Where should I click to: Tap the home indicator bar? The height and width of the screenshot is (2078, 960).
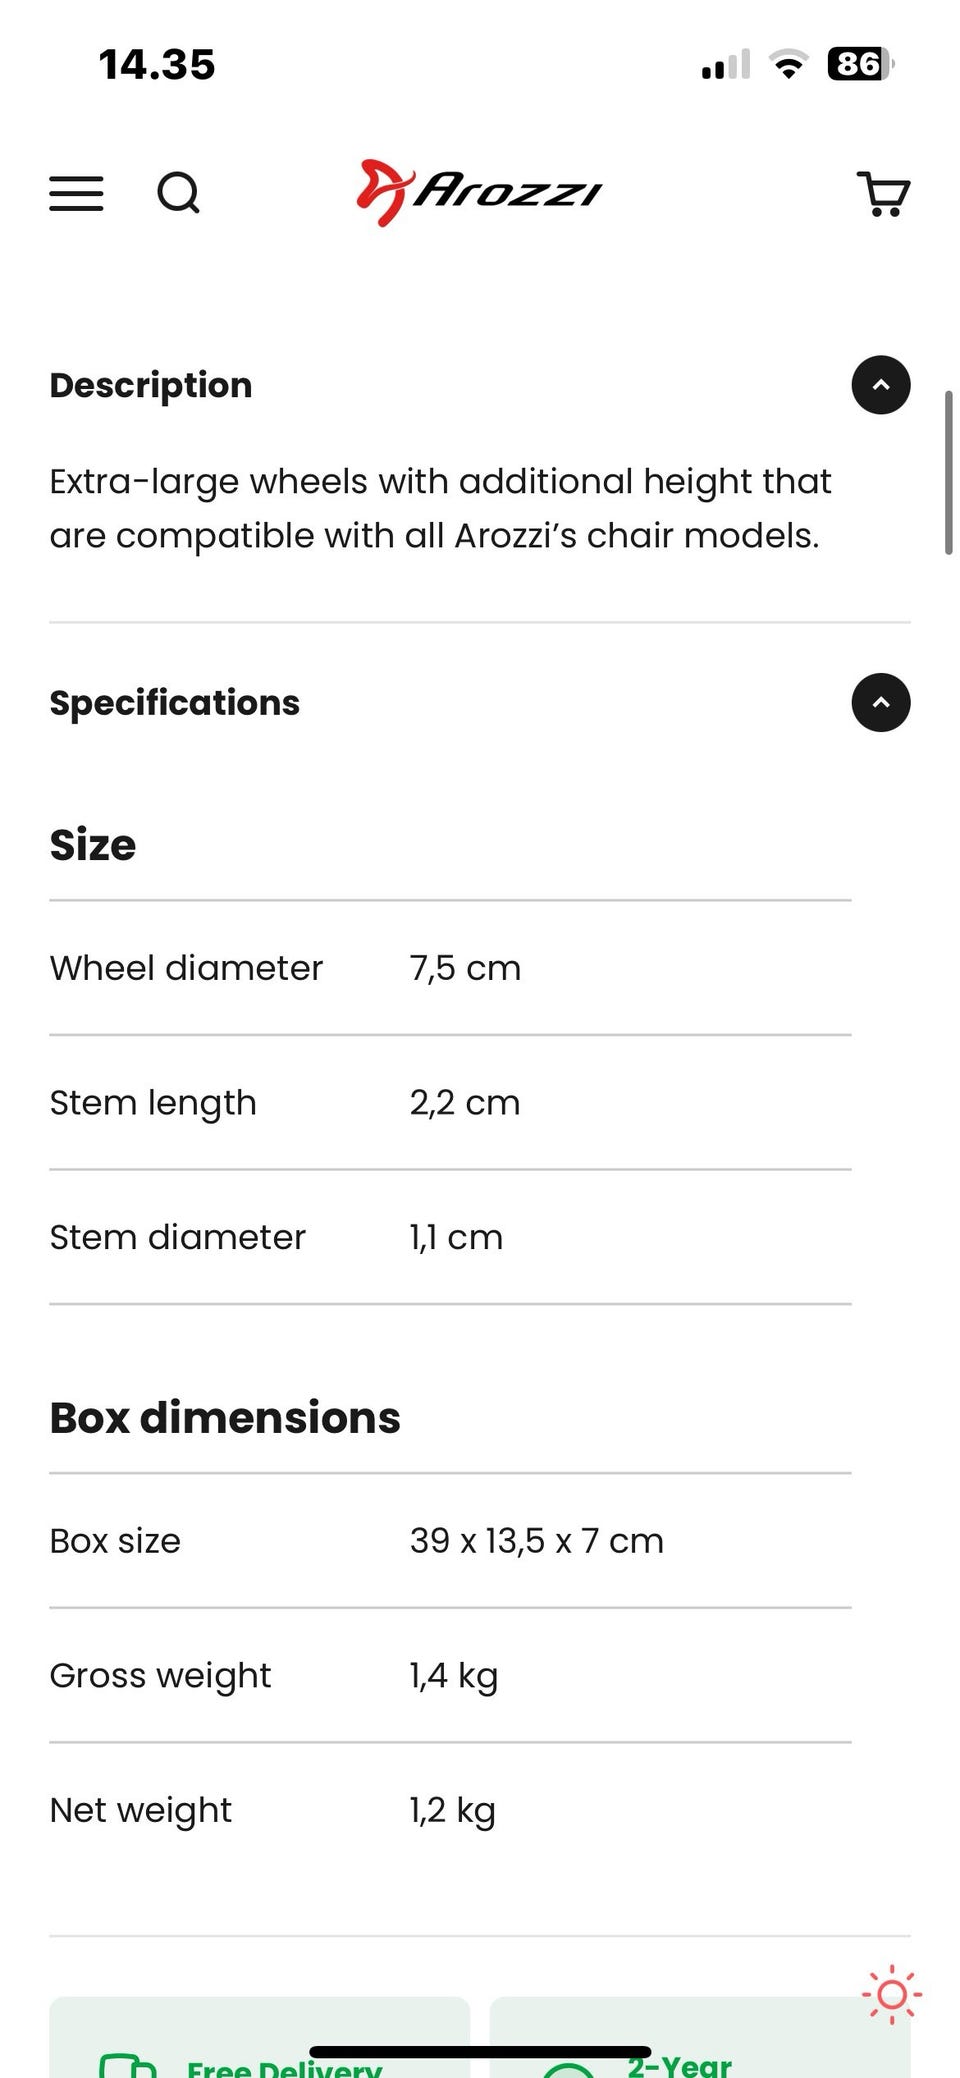(480, 2052)
